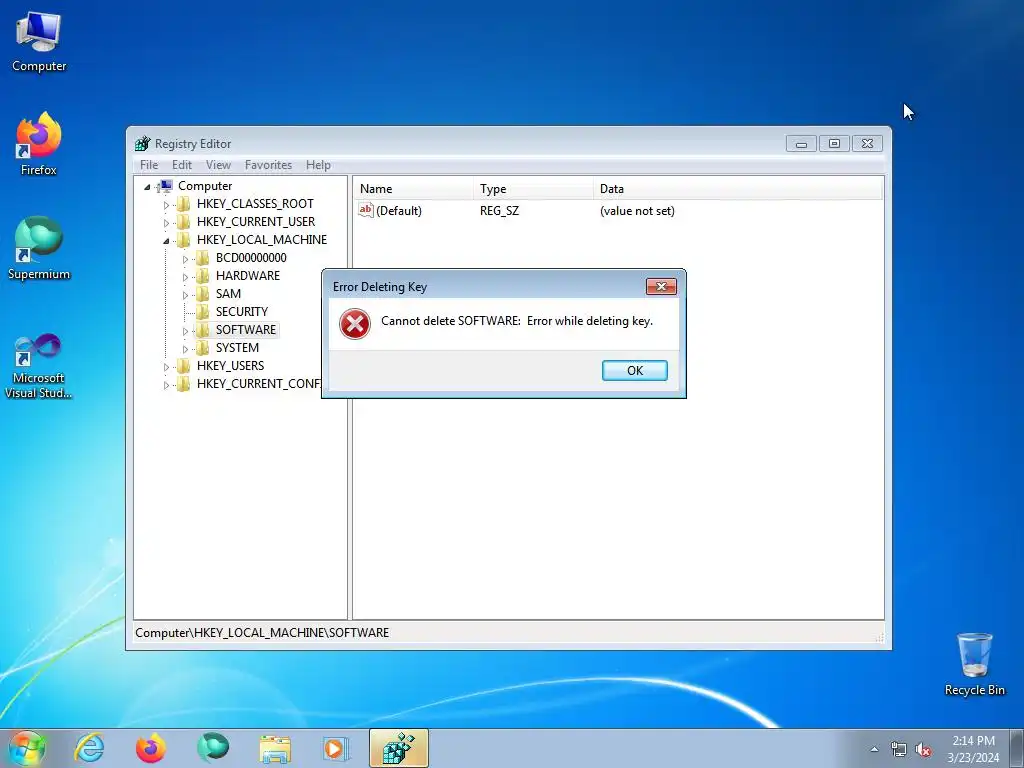Click the Computer icon in registry tree
The image size is (1024, 768).
[166, 186]
